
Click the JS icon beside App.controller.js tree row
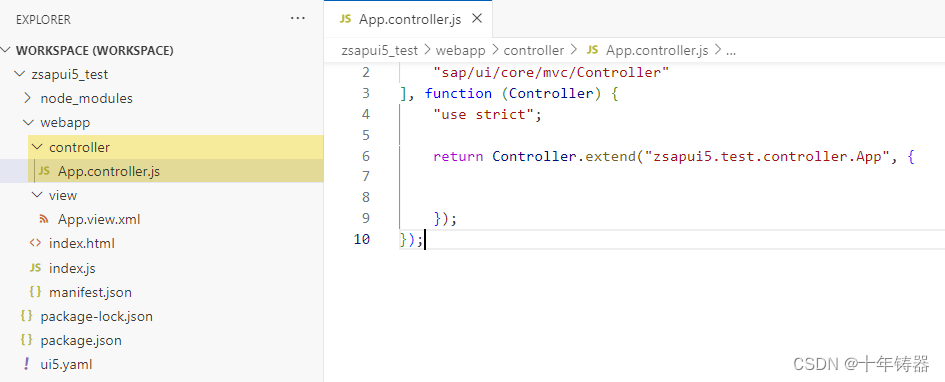point(44,171)
